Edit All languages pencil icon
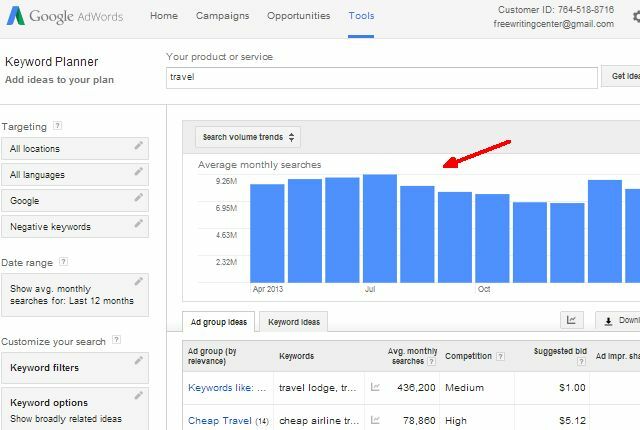Viewport: 640px width, 430px height. (139, 172)
